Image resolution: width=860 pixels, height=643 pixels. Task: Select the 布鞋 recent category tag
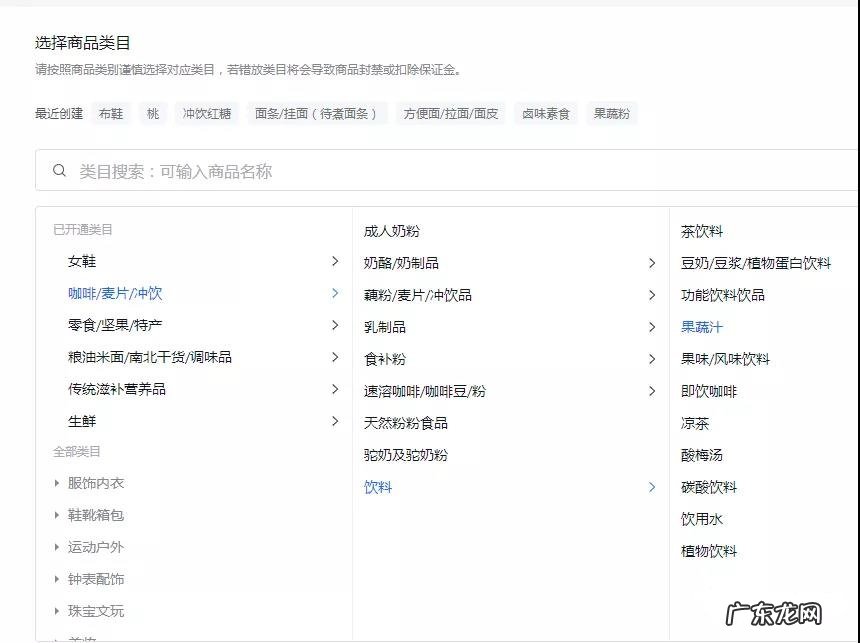pyautogui.click(x=109, y=113)
